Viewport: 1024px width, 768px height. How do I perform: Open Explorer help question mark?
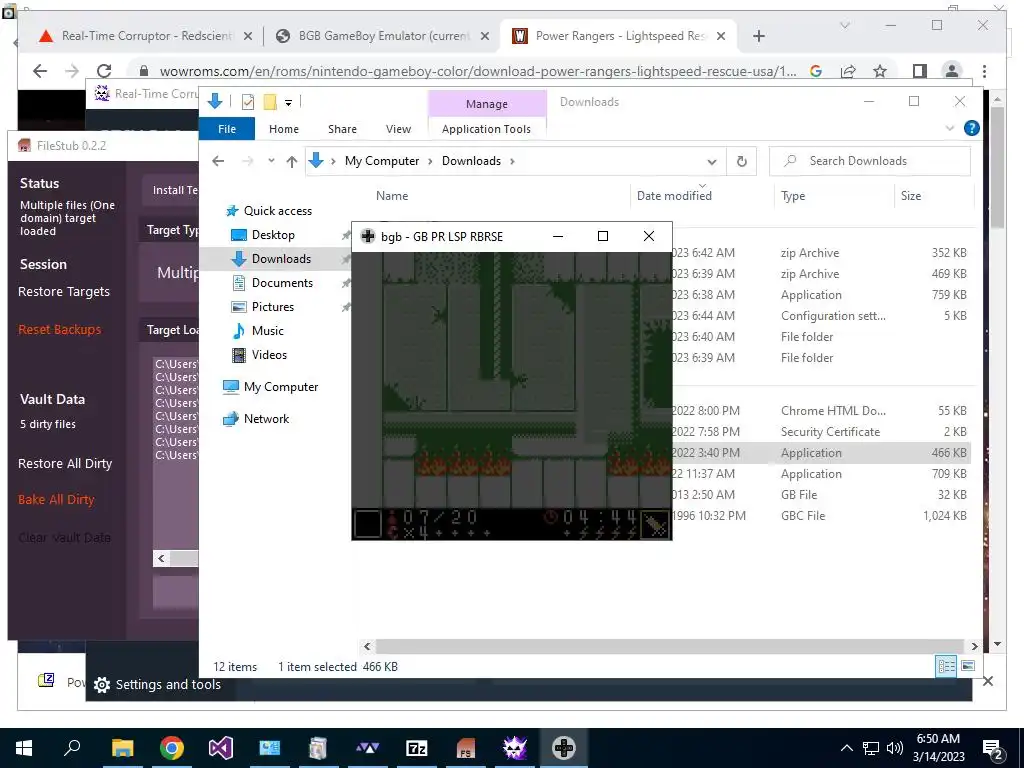tap(971, 129)
